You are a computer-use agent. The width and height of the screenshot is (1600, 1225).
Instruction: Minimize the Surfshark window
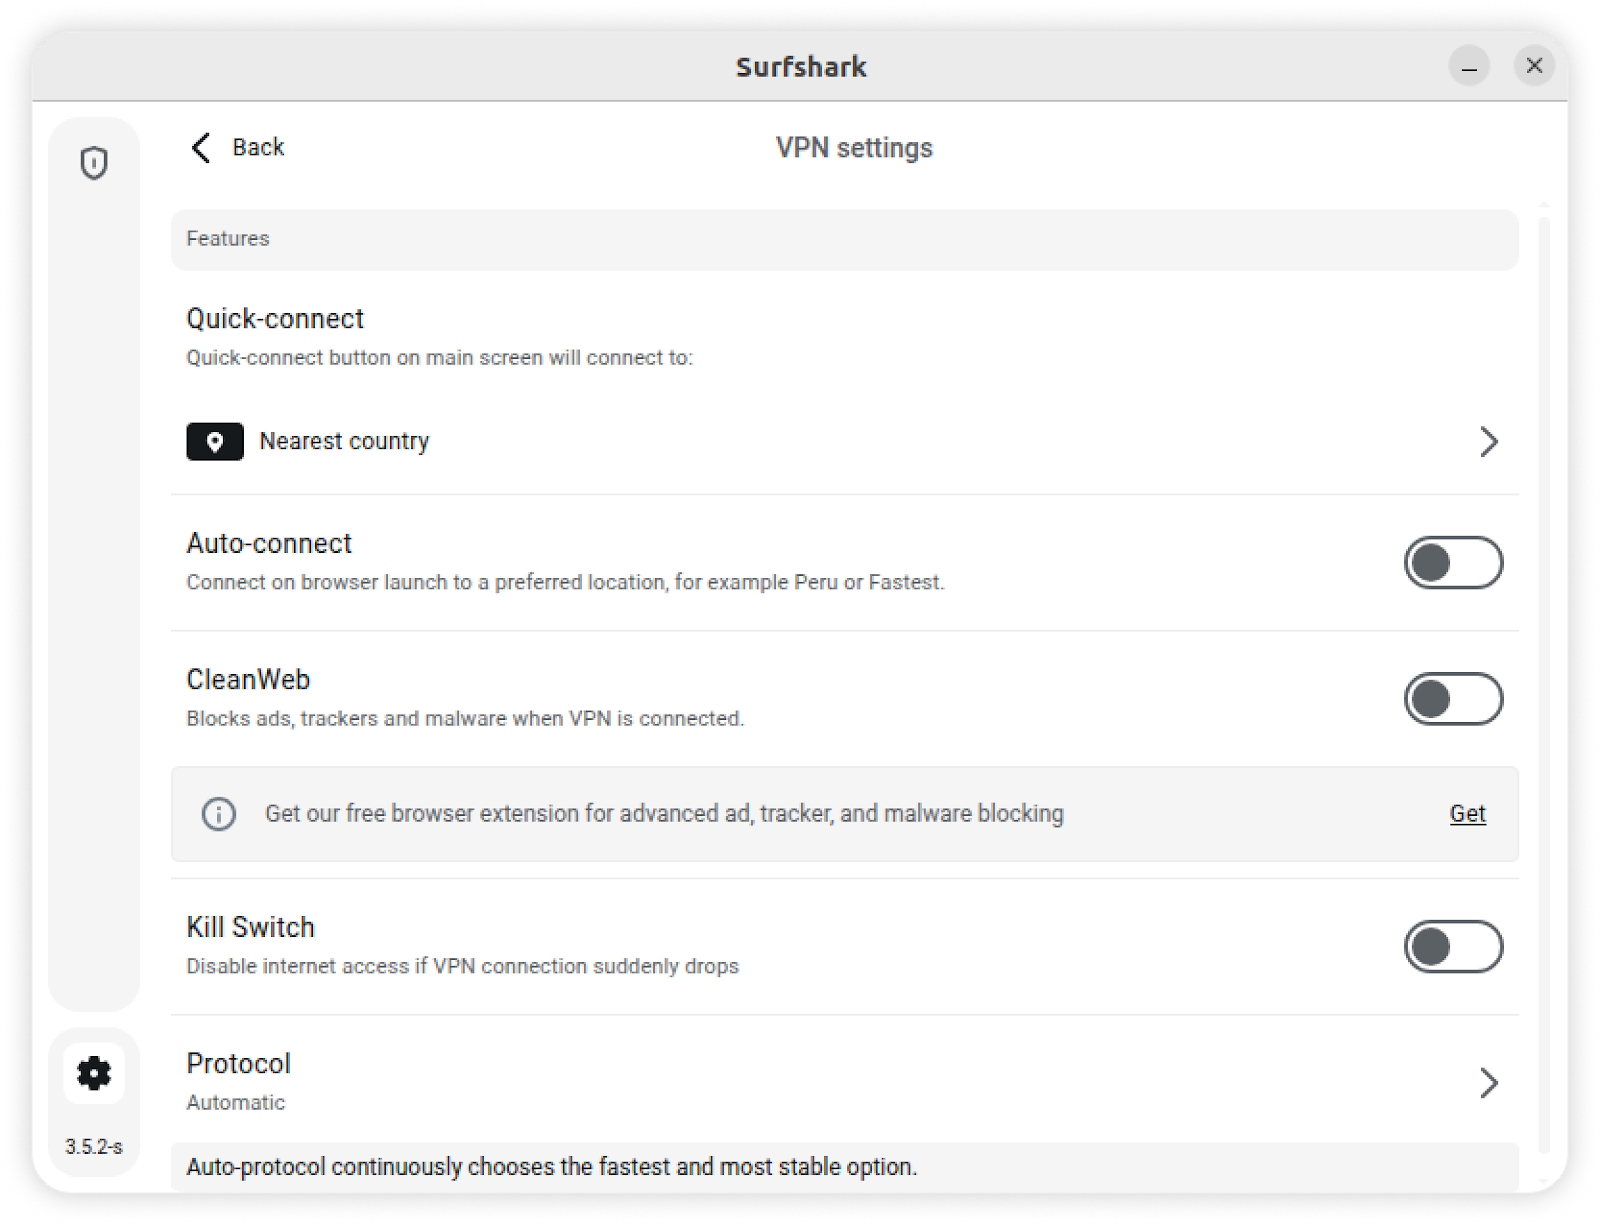point(1469,67)
